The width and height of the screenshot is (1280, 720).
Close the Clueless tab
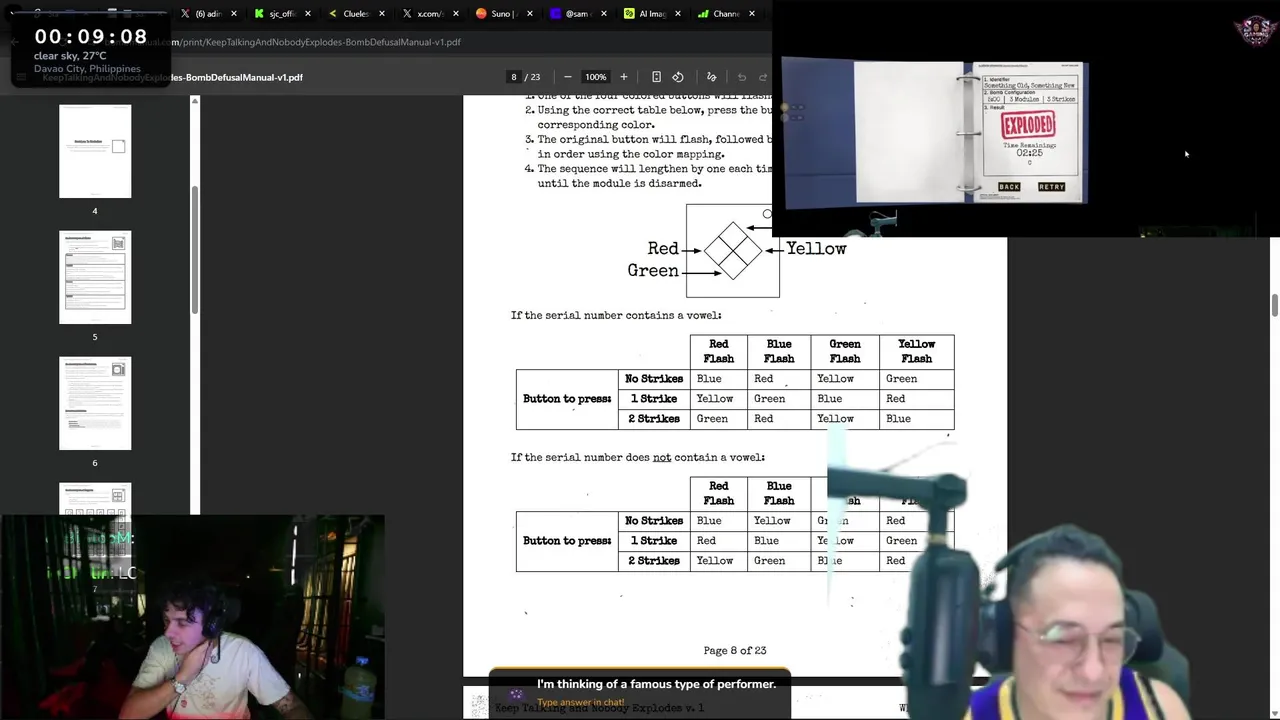[x=382, y=14]
